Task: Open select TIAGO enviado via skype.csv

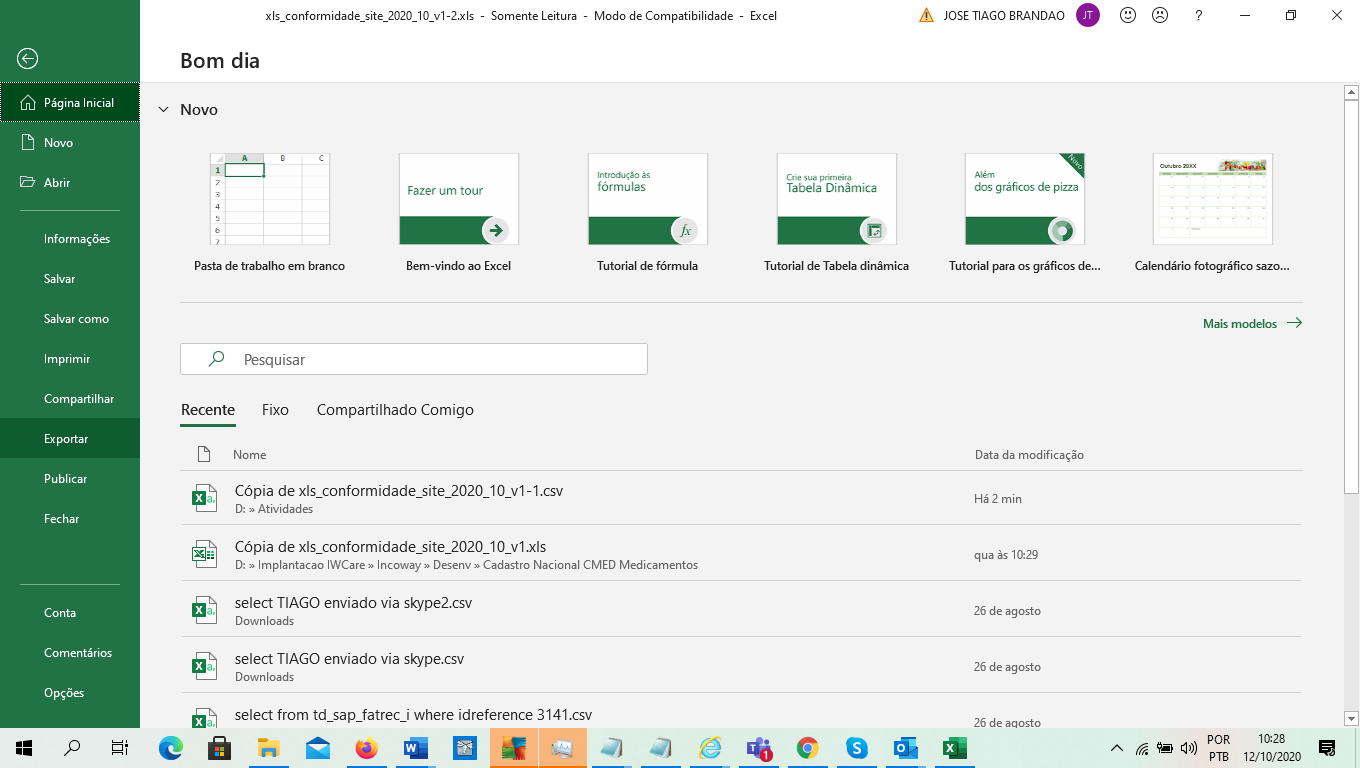Action: tap(741, 666)
